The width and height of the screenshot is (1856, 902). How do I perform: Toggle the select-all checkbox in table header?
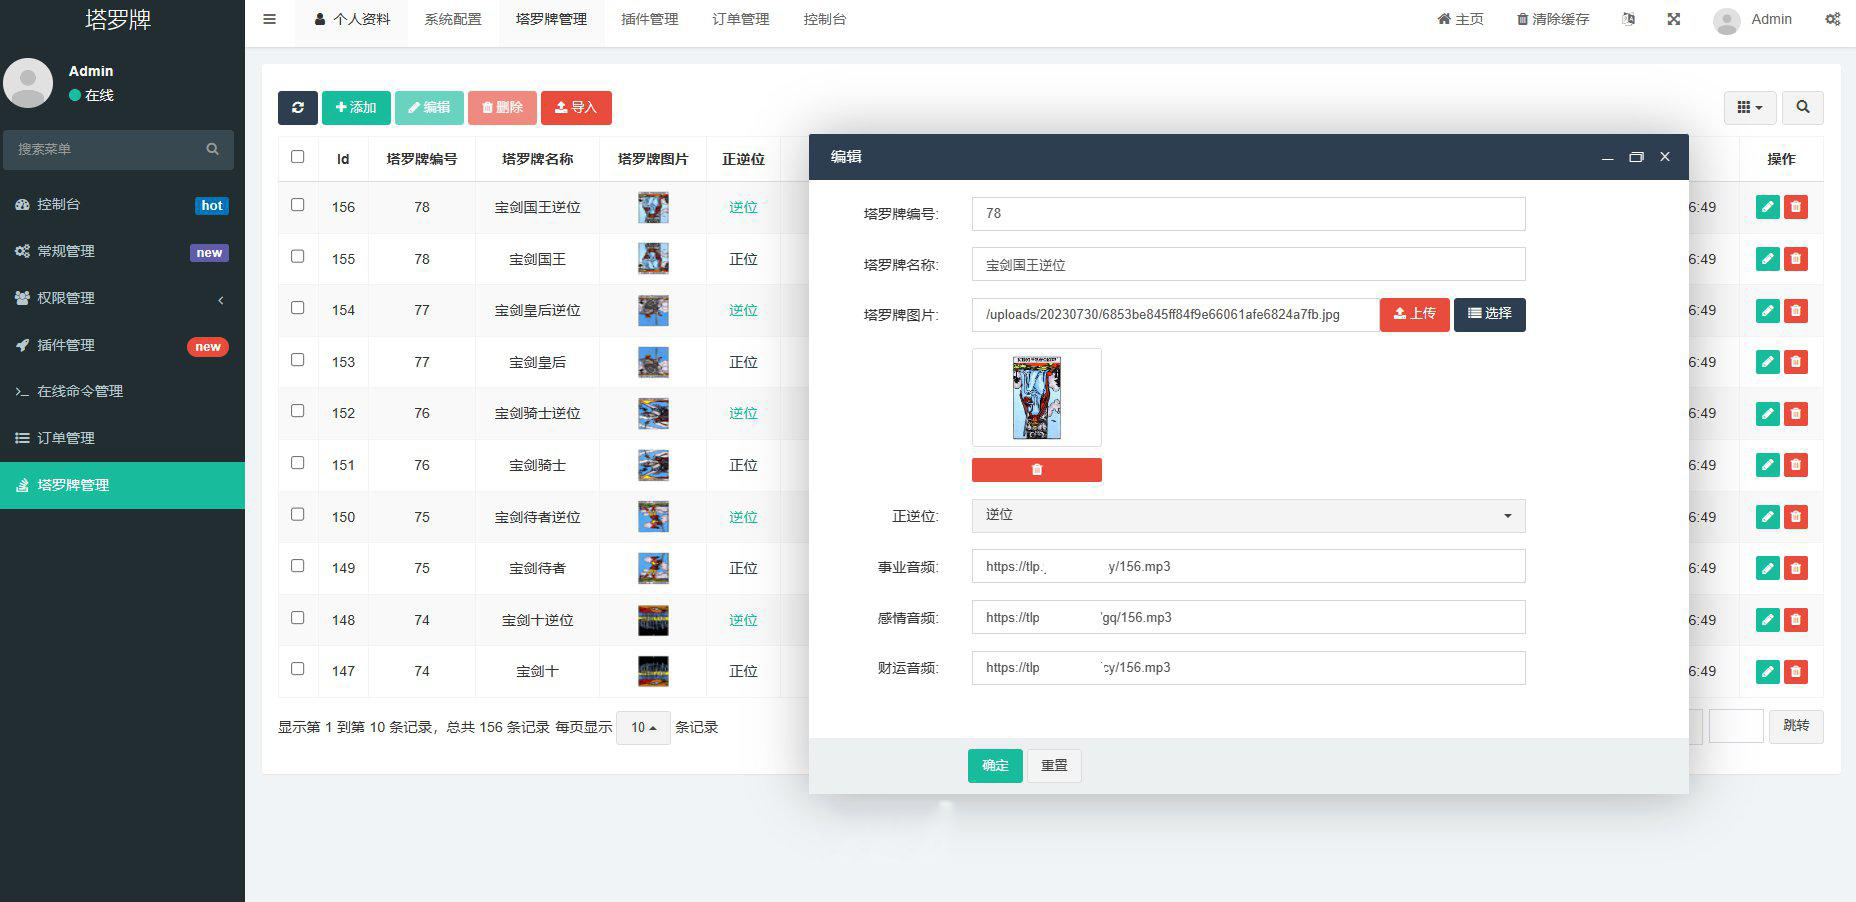[297, 157]
